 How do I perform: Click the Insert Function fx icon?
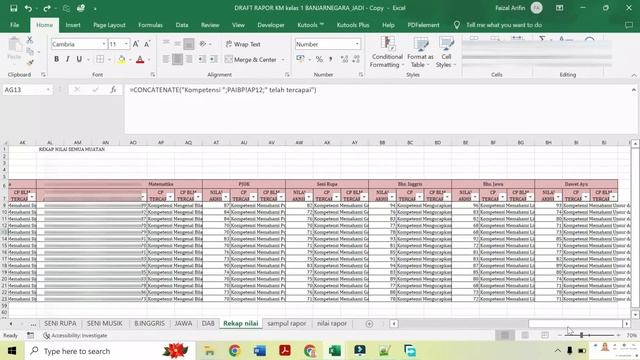pyautogui.click(x=113, y=90)
